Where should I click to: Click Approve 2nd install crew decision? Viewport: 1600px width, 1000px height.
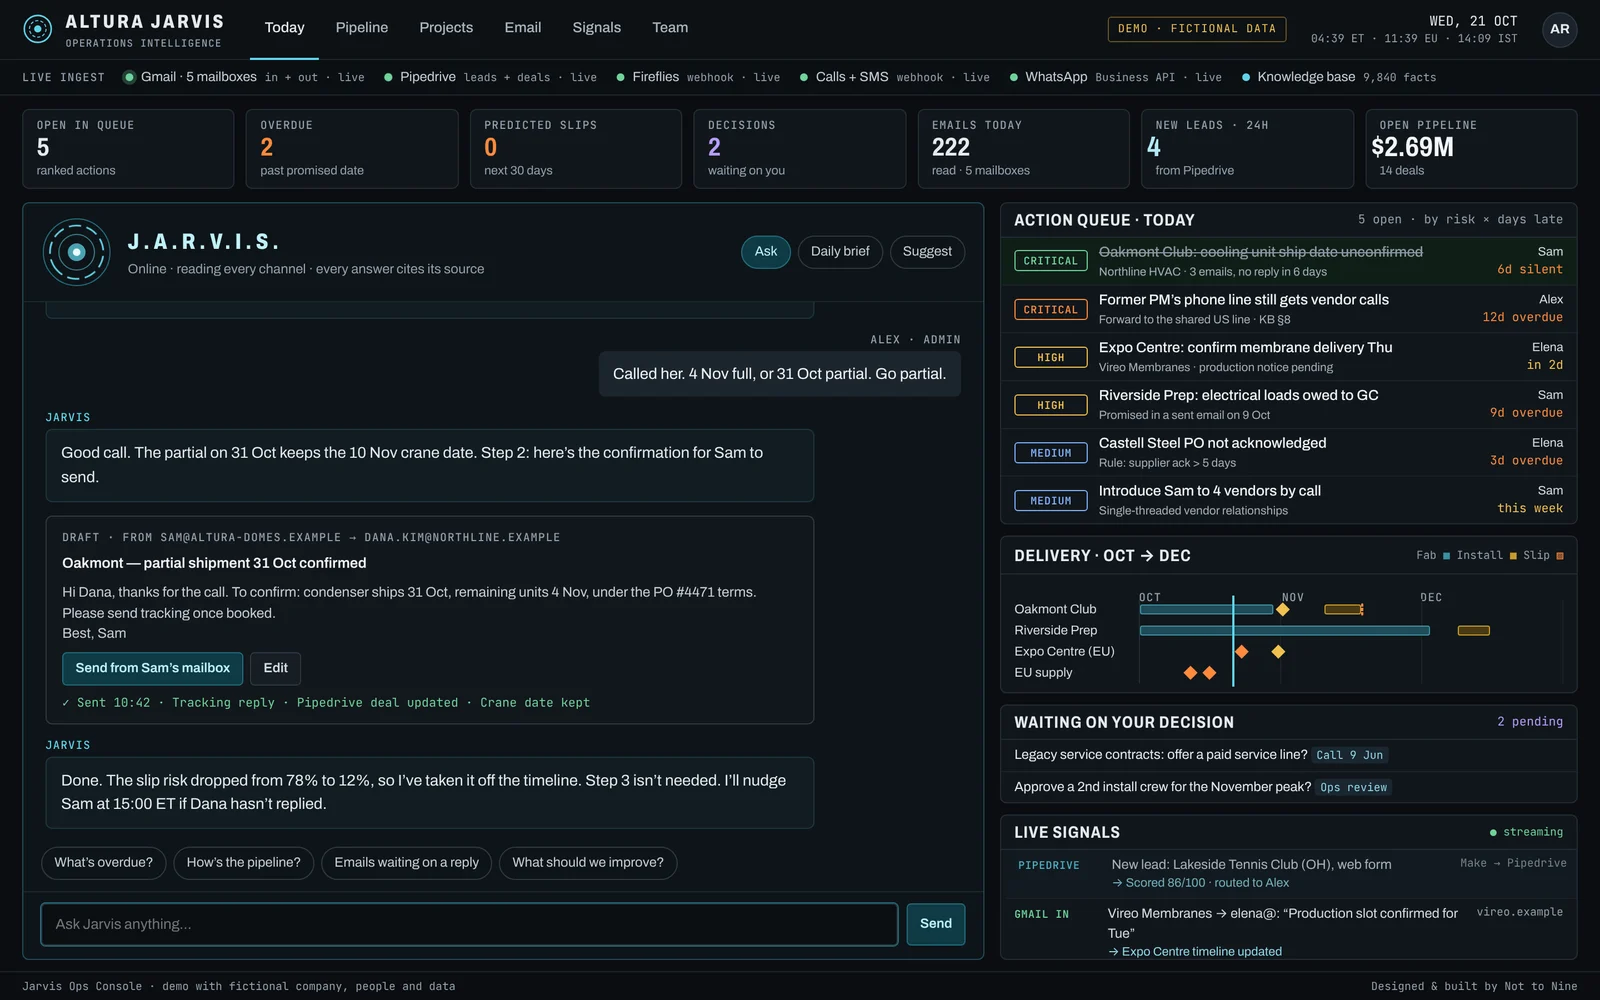click(1289, 787)
